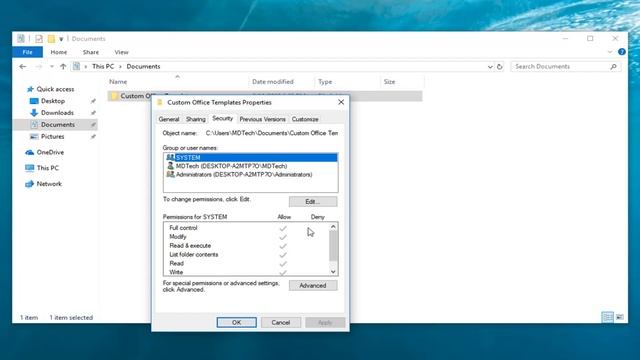
Task: Click the Desktop pin icon
Action: [x=93, y=101]
